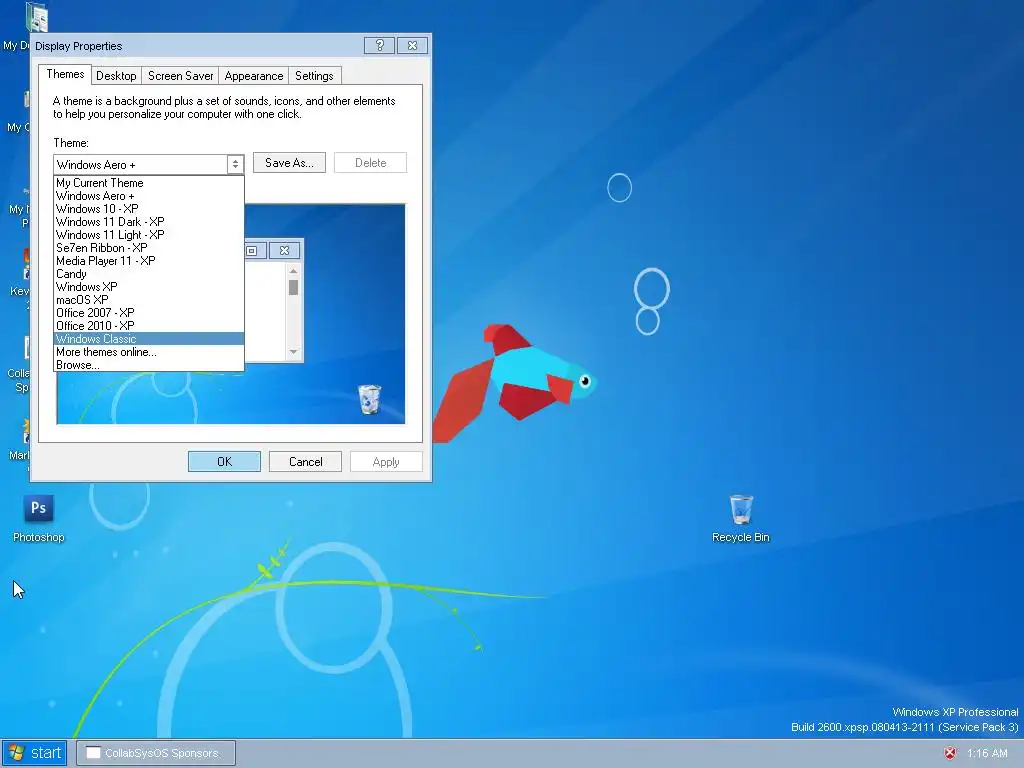Click More themes online option

tap(149, 352)
